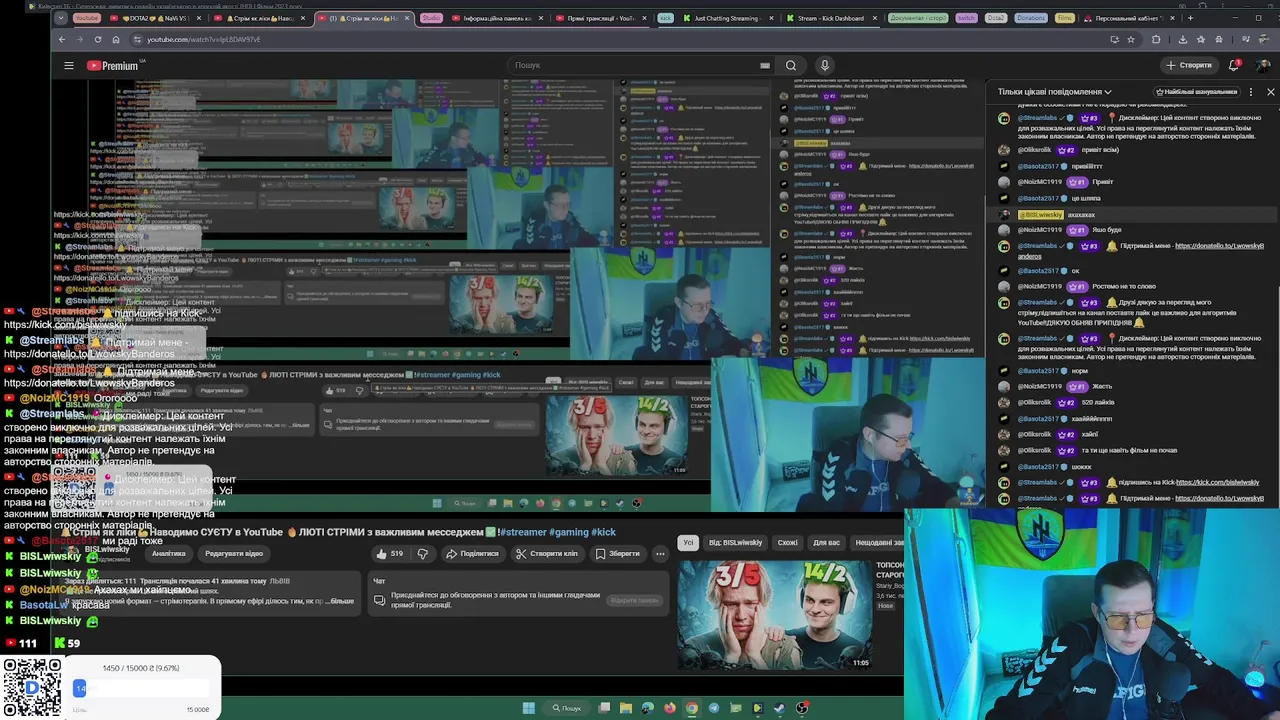Save the video with Зберегти
The height and width of the screenshot is (720, 1280).
(x=617, y=554)
